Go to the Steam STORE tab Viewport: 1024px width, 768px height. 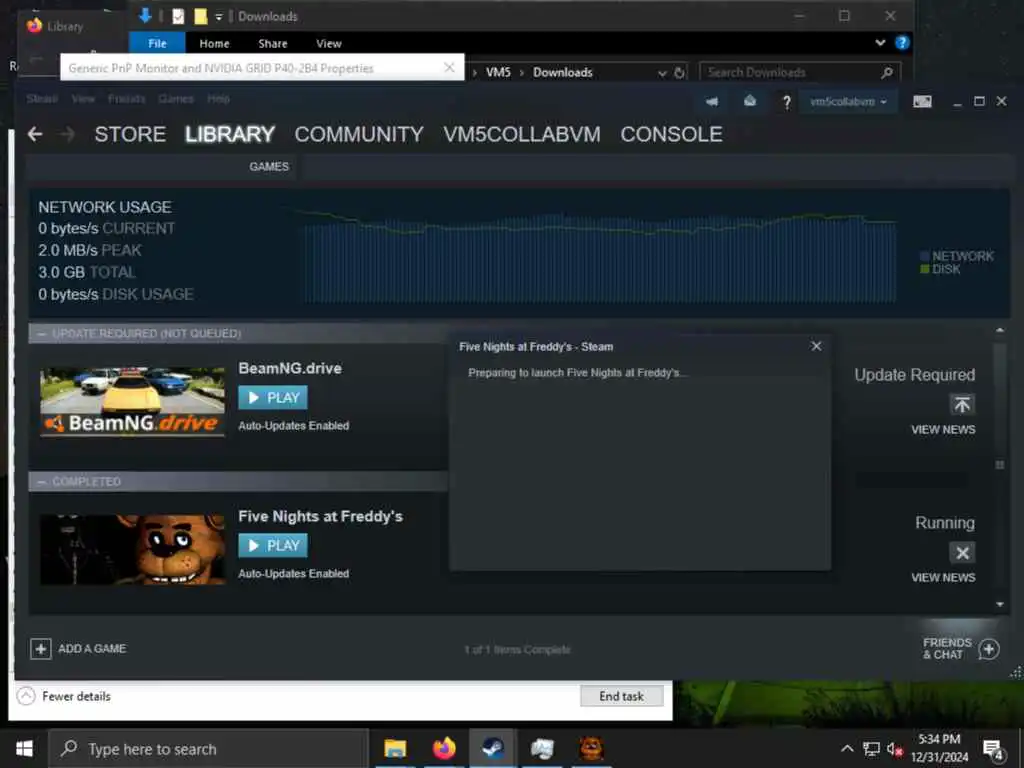point(130,135)
